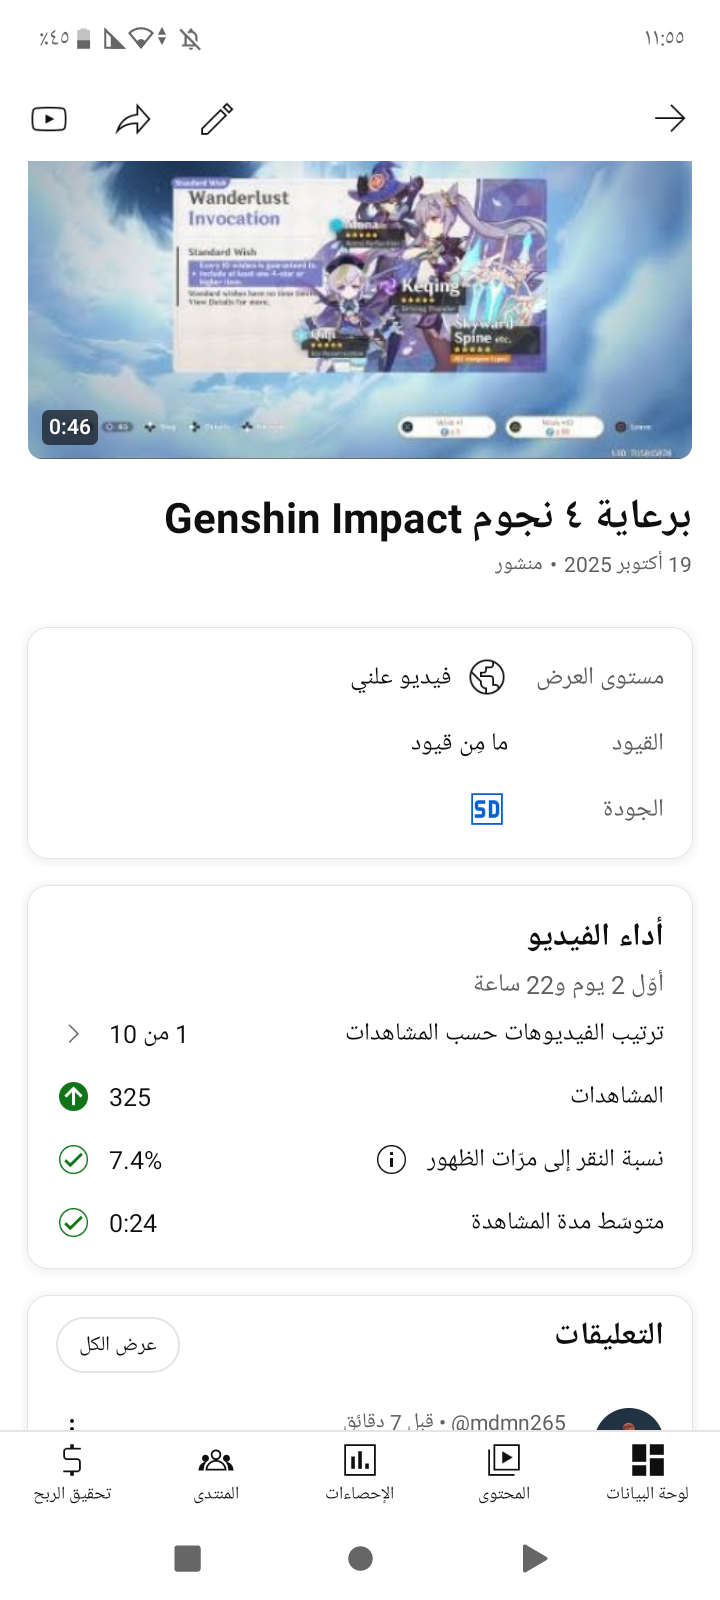Open the visibility row showing فيديو علني

click(x=430, y=678)
